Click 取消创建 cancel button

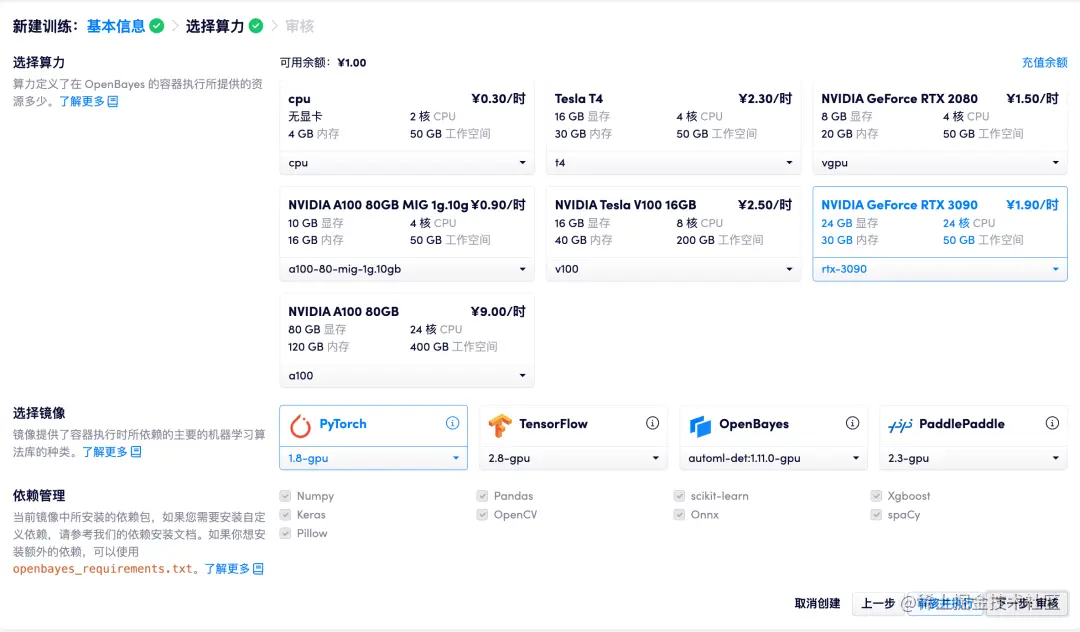pyautogui.click(x=818, y=603)
